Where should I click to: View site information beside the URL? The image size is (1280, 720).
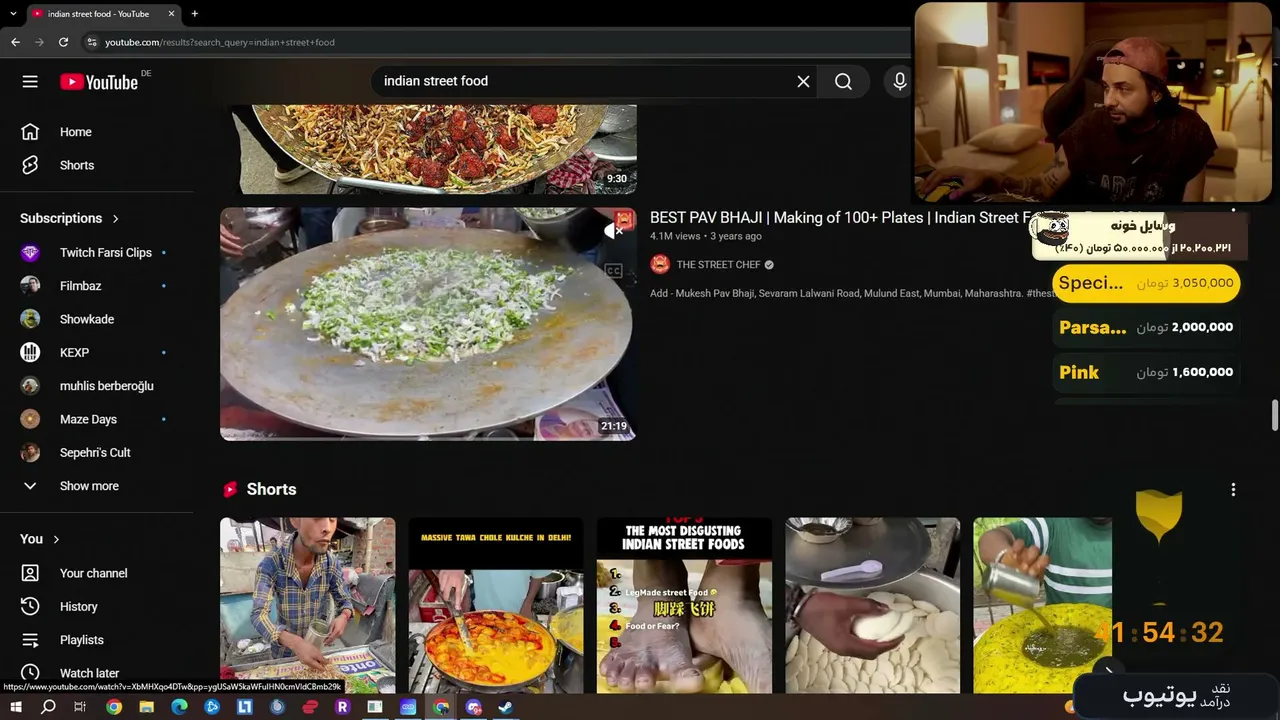[92, 42]
